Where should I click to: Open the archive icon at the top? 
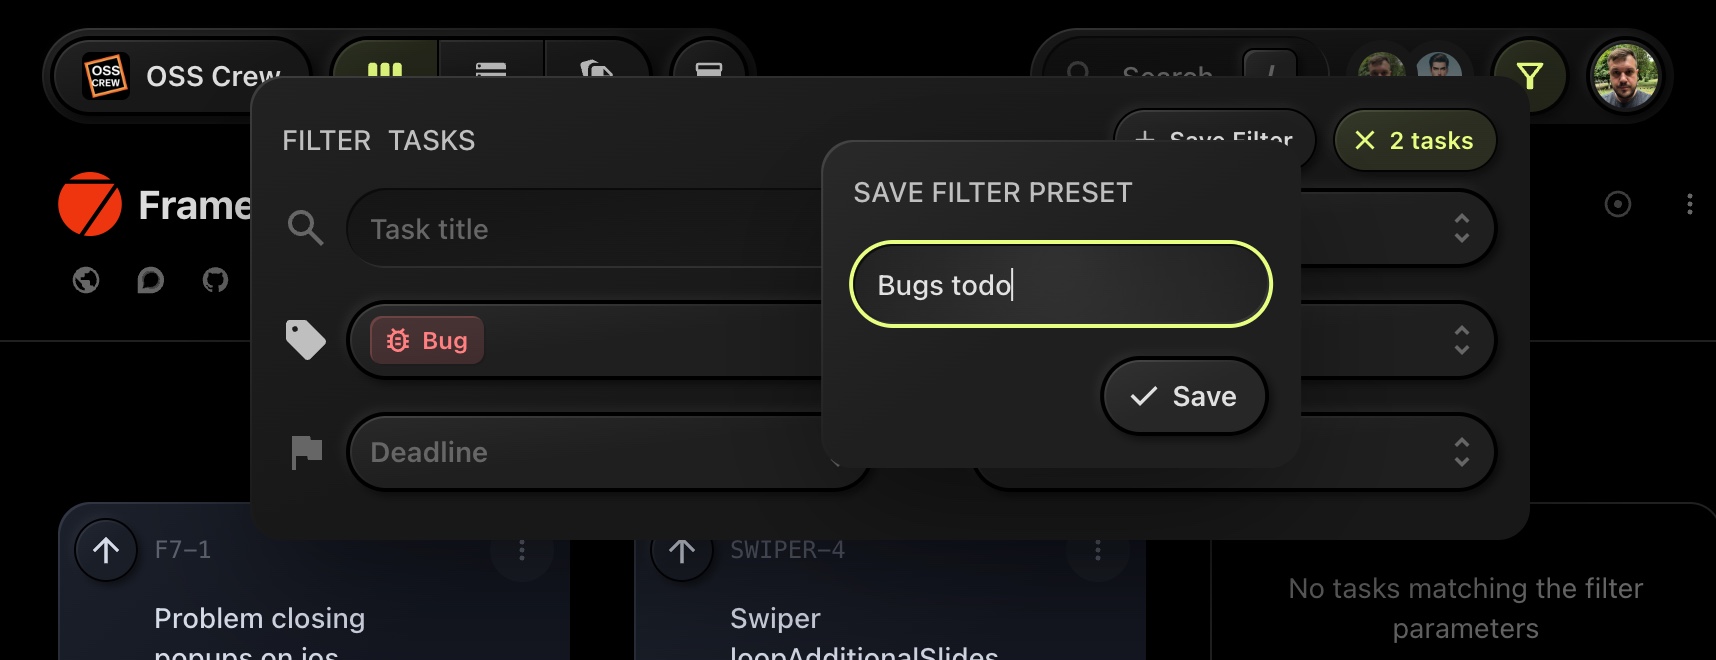point(710,70)
